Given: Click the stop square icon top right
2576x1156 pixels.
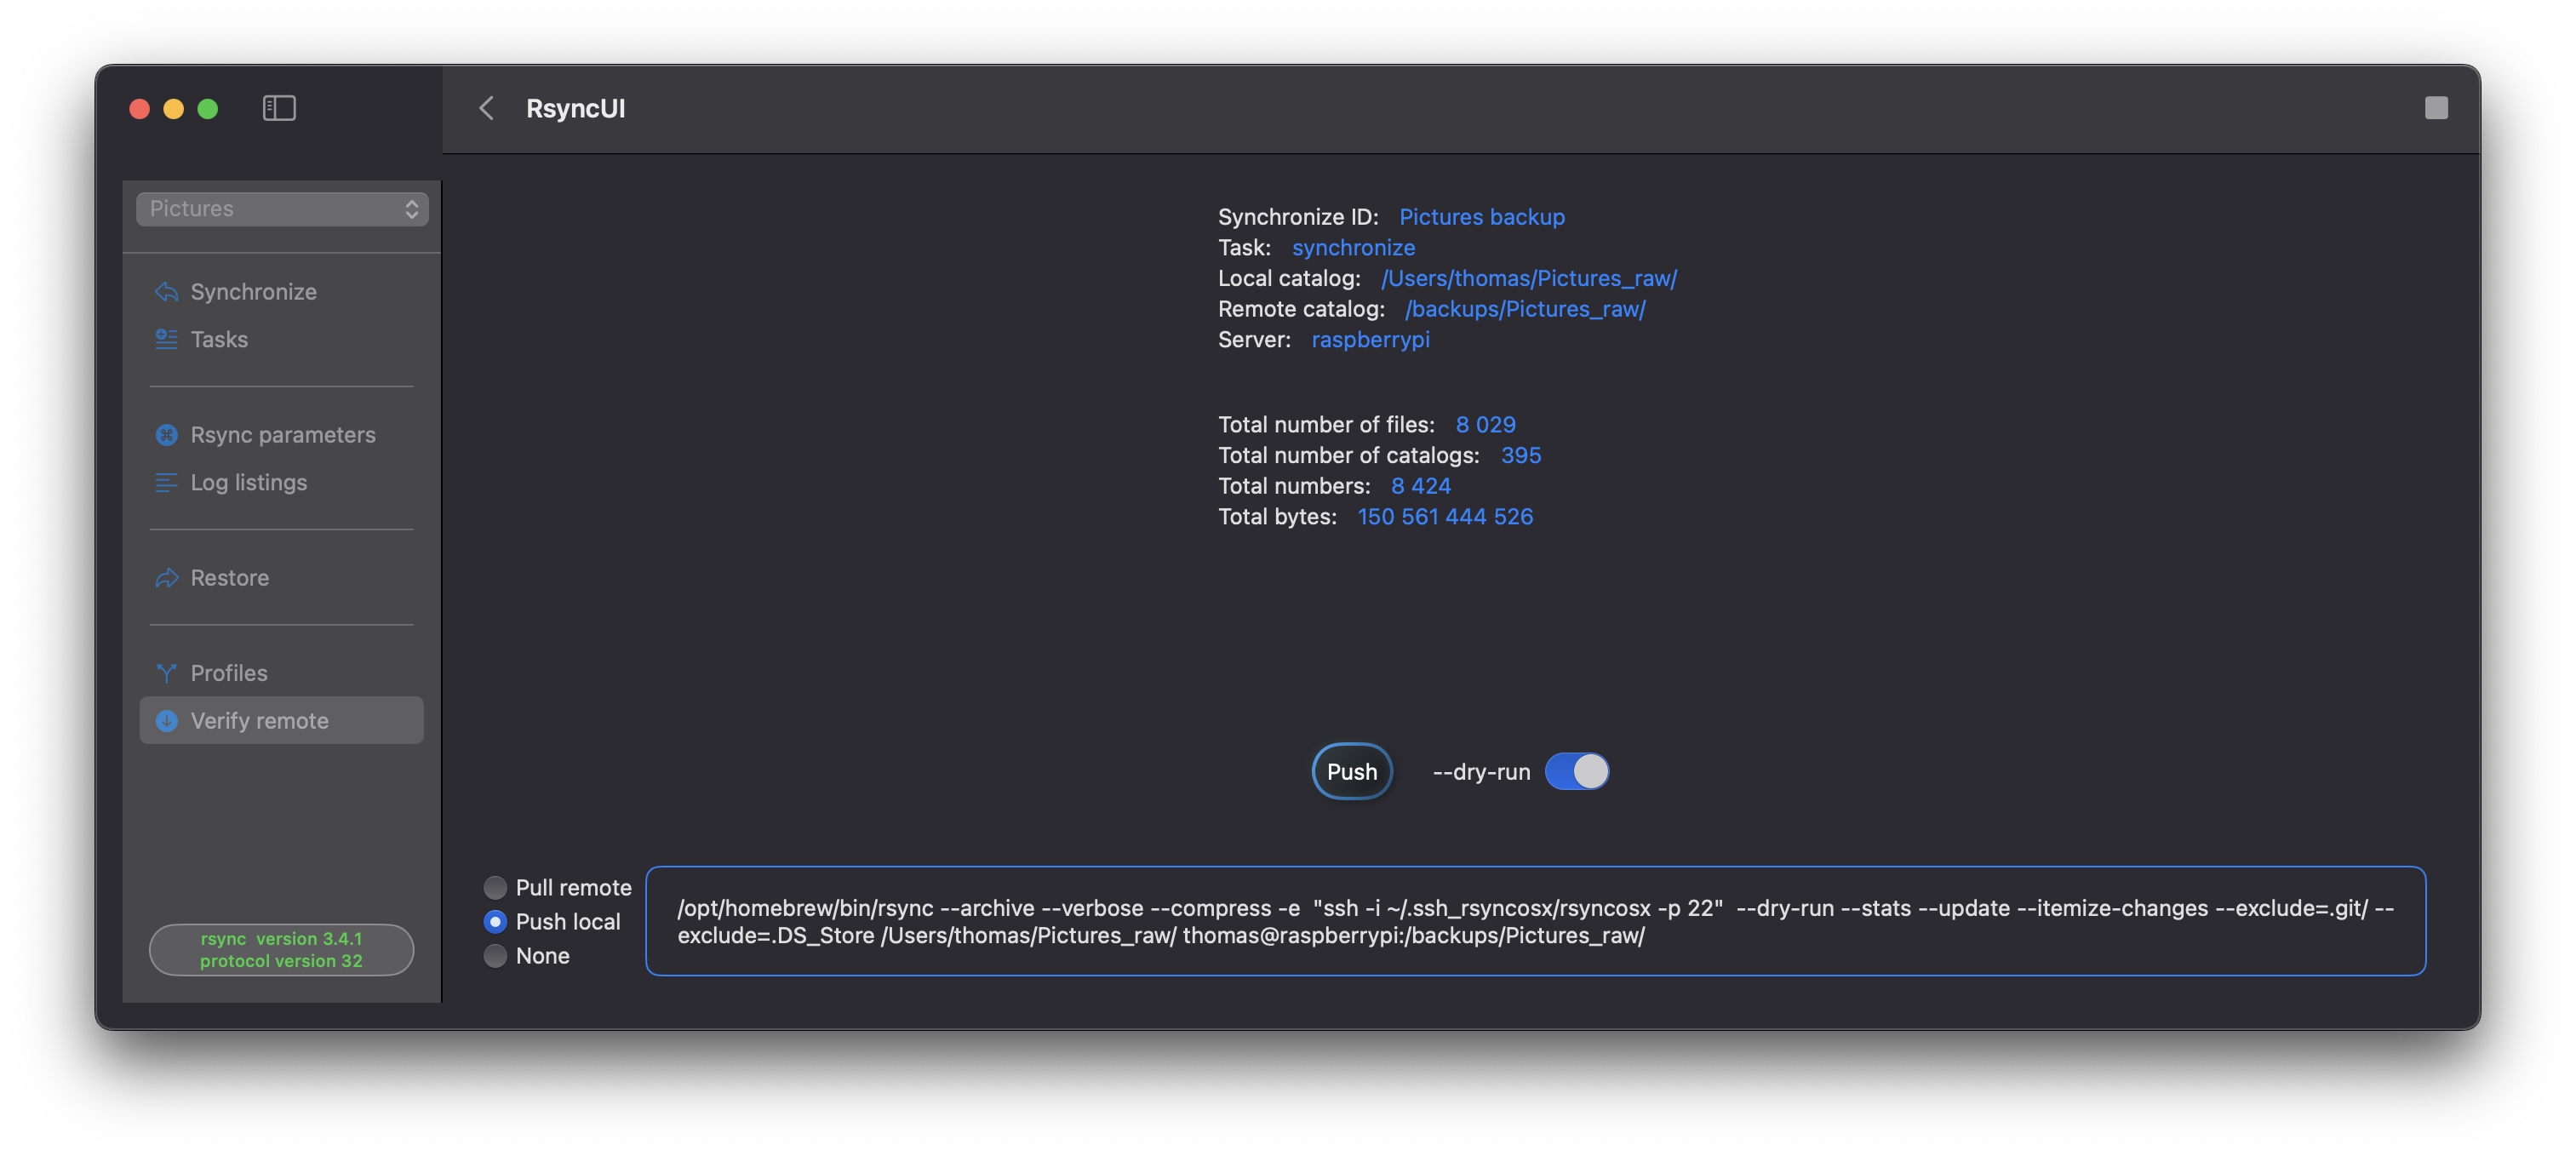Looking at the screenshot, I should (x=2436, y=108).
